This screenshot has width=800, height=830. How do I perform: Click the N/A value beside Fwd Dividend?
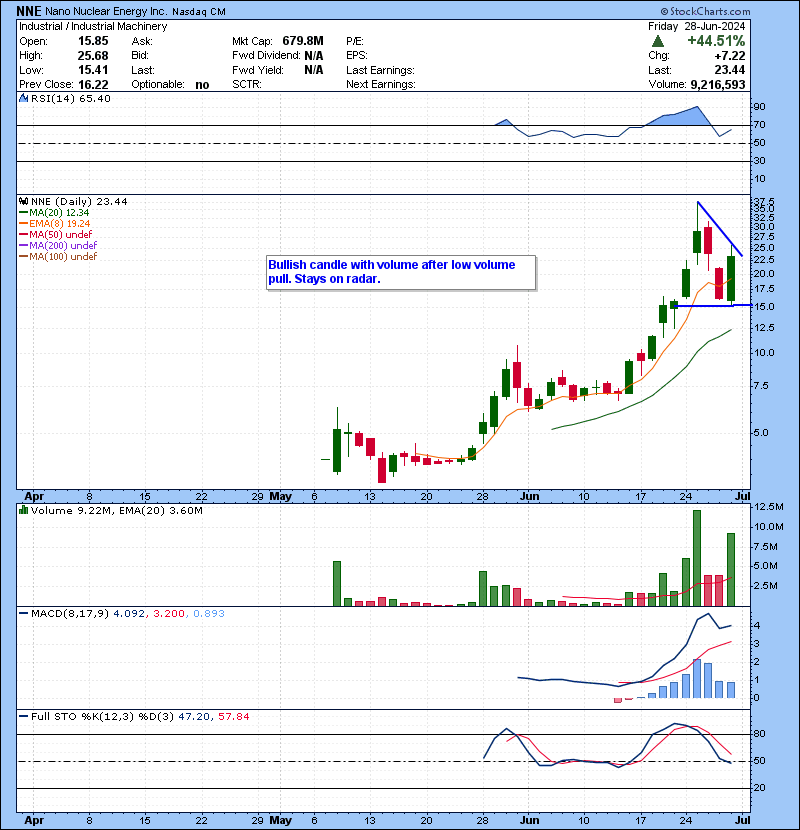(x=314, y=56)
